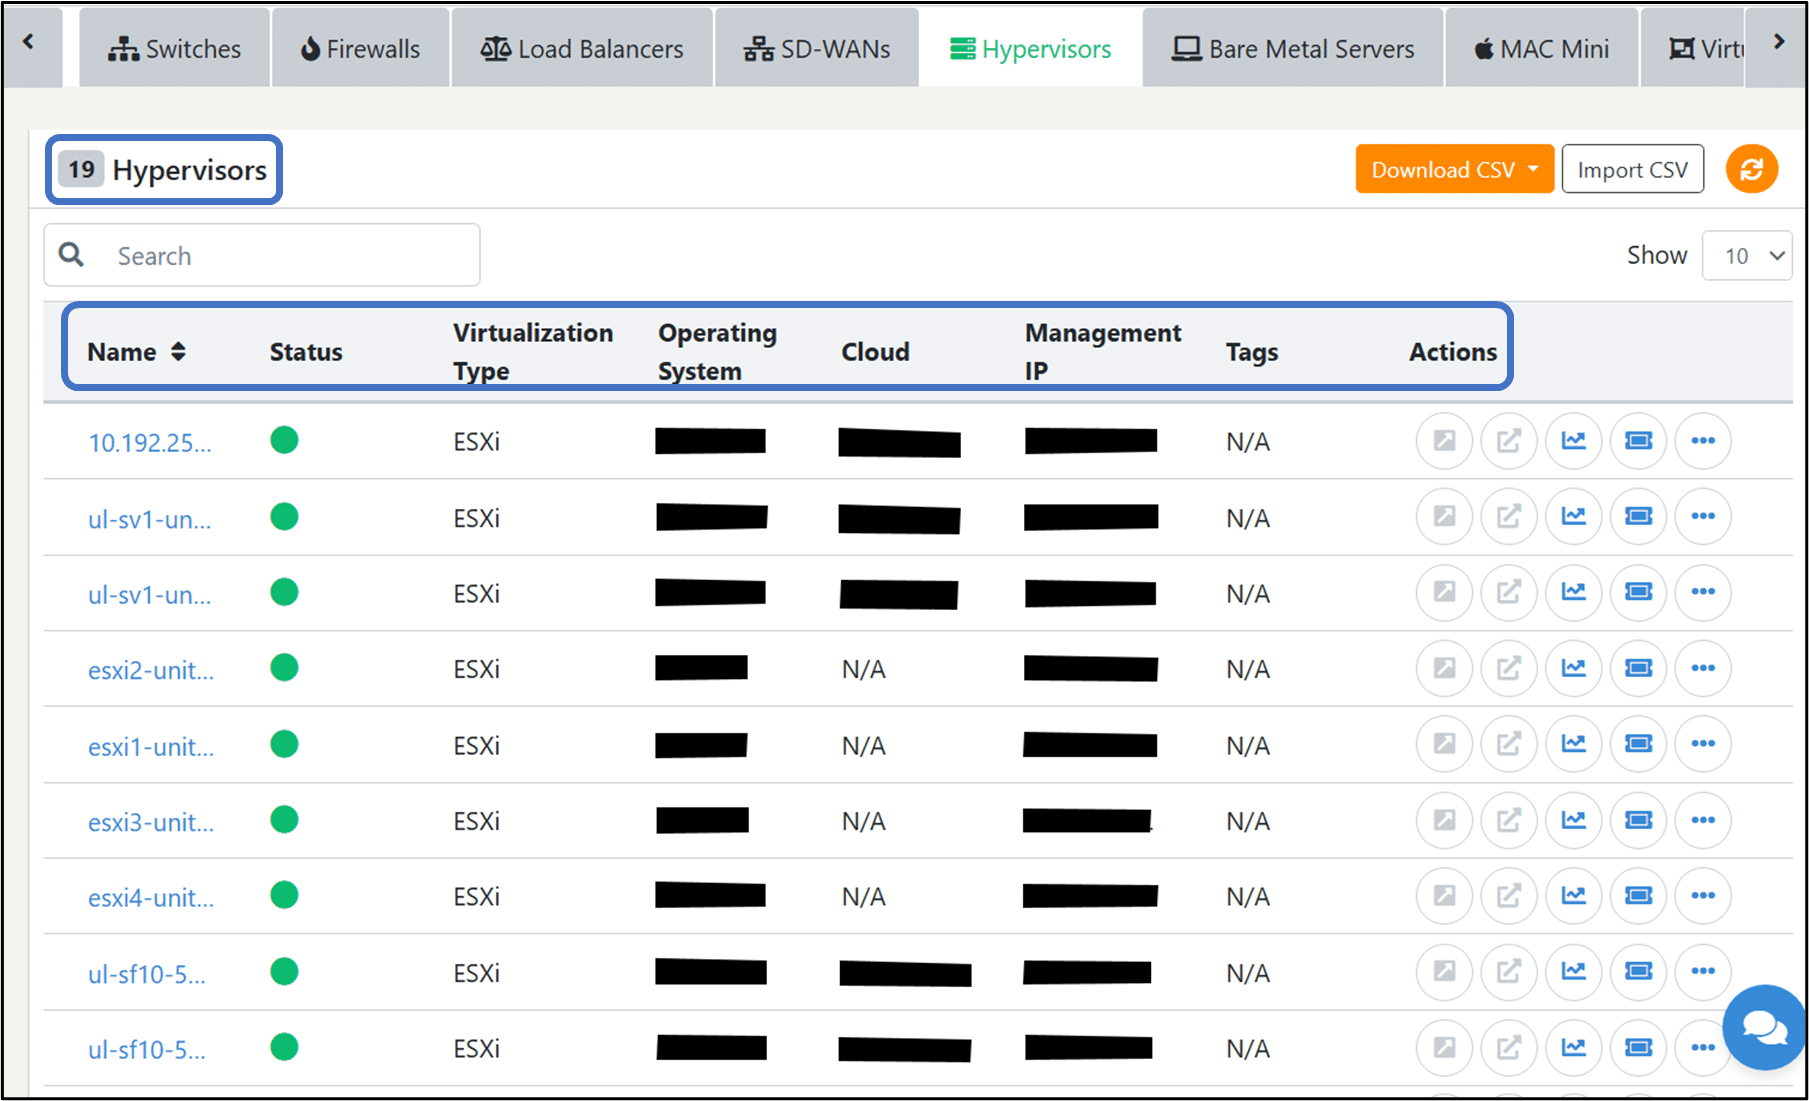Expand the Download CSV dropdown
Screen dimensions: 1809x1101
point(1454,169)
